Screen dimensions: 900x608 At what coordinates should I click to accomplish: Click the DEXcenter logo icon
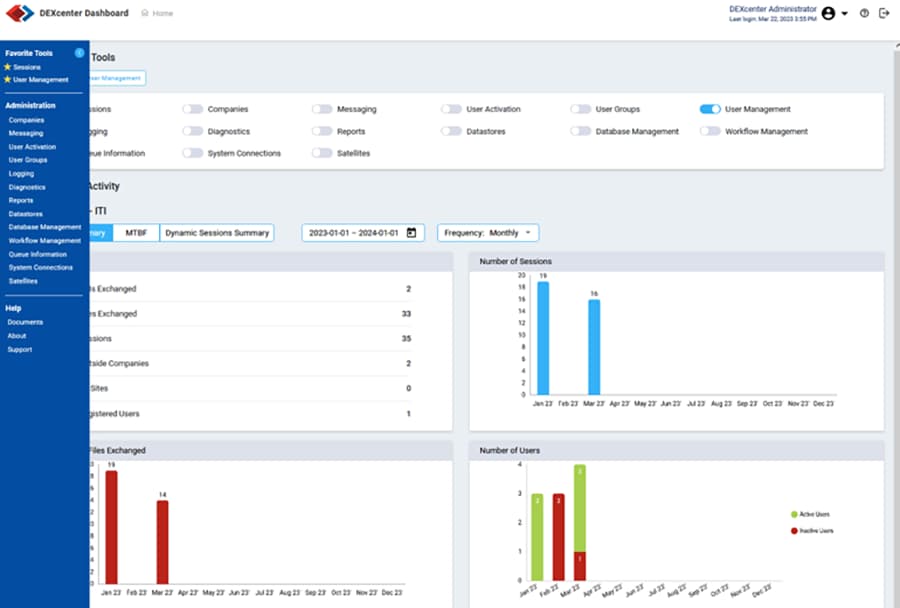(20, 13)
